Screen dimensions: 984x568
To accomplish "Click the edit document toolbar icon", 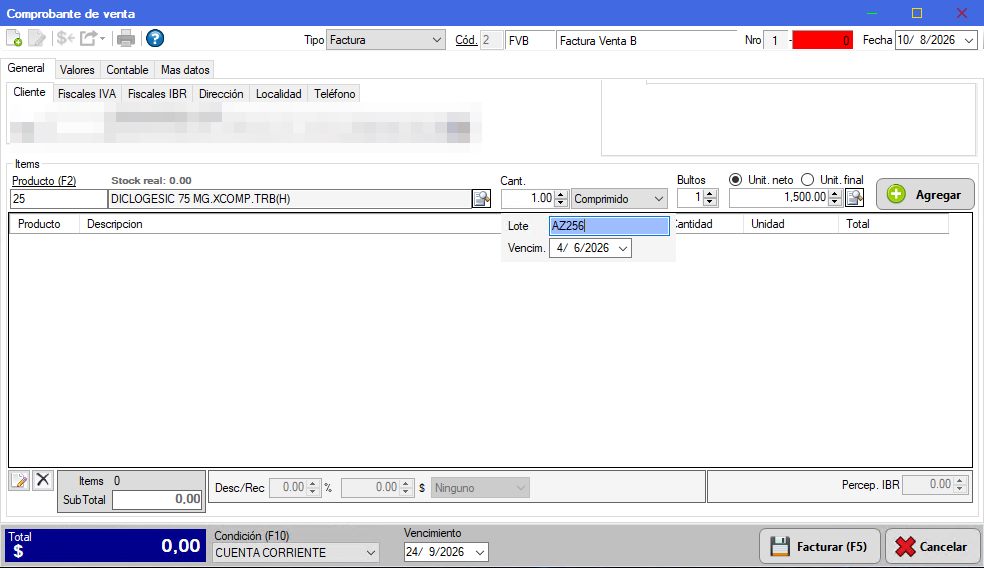I will click(x=37, y=39).
